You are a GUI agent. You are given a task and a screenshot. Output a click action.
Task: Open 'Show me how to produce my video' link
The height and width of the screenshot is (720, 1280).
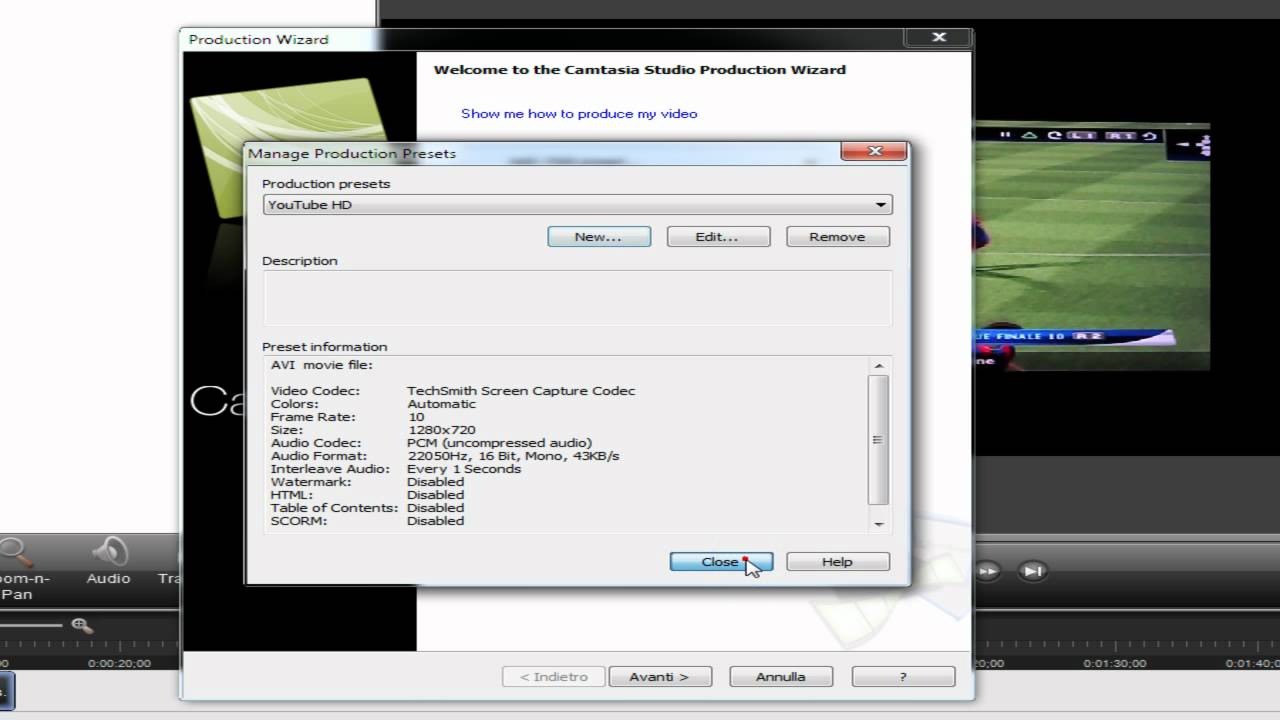(579, 114)
